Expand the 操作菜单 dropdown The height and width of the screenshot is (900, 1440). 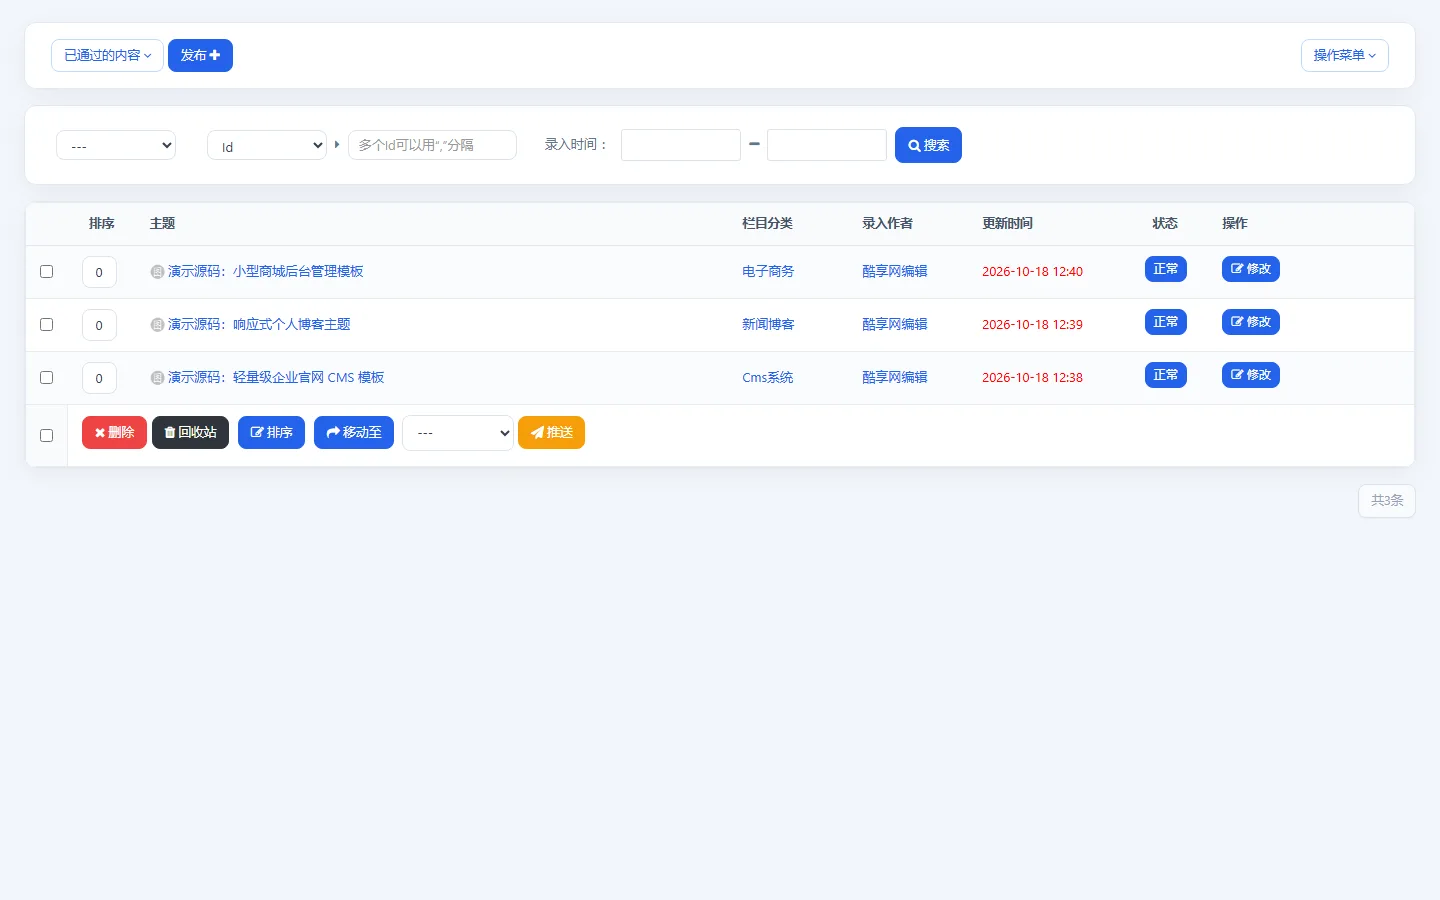1345,56
